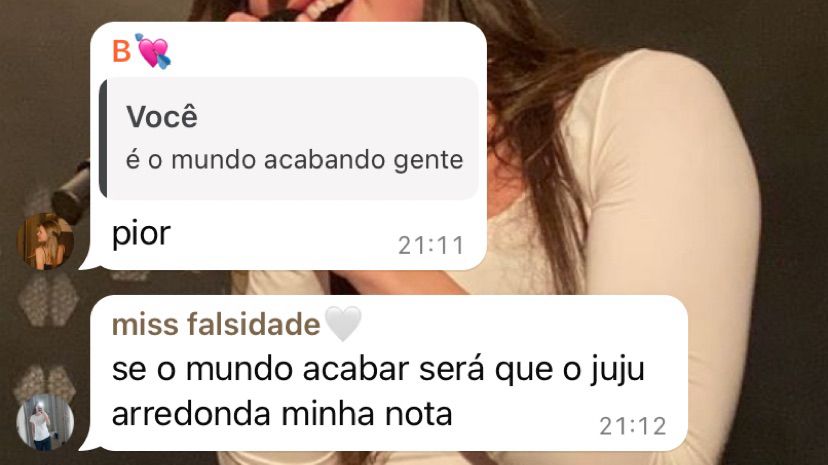Image resolution: width=828 pixels, height=465 pixels.
Task: Tap the pink heart with arrow emoji
Action: pos(153,51)
